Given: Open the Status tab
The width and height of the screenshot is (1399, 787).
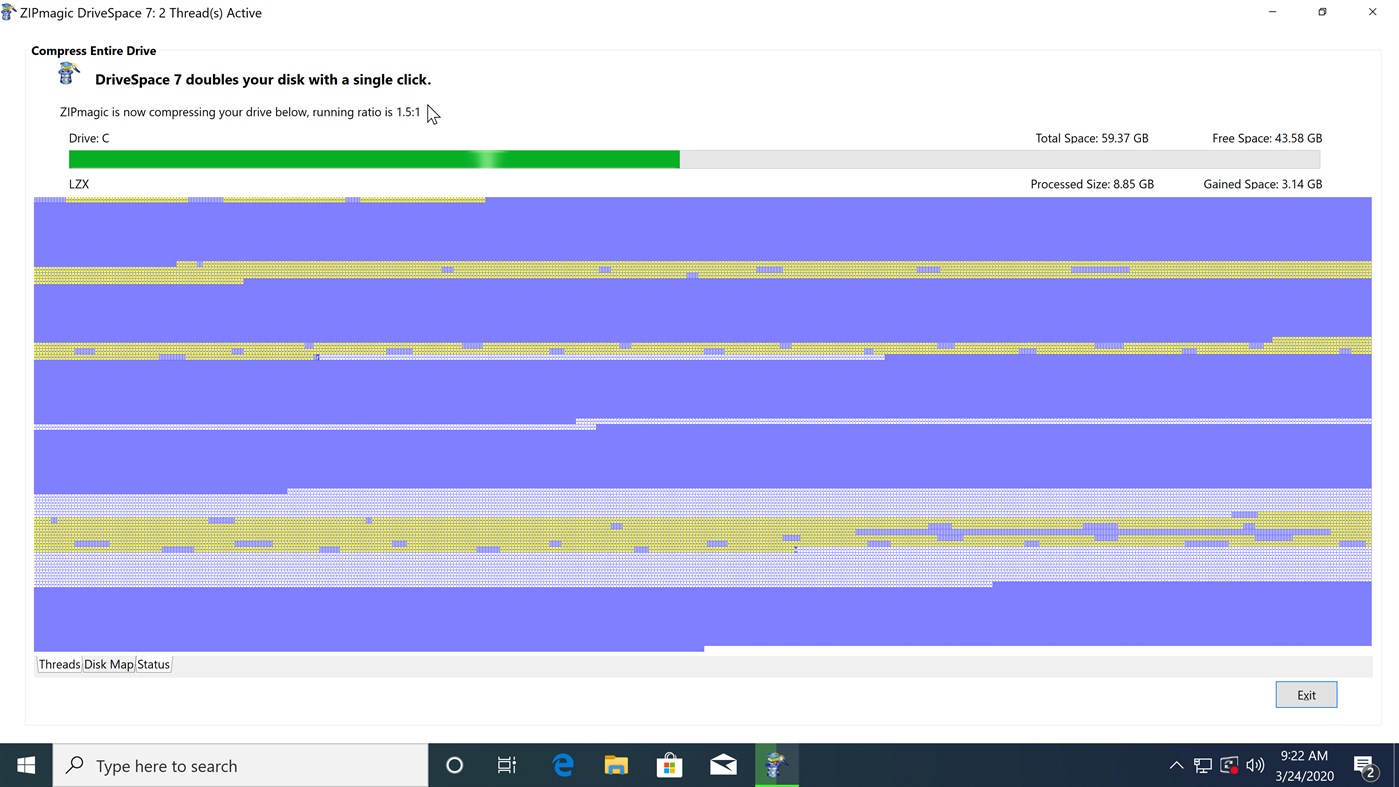Looking at the screenshot, I should coord(152,664).
